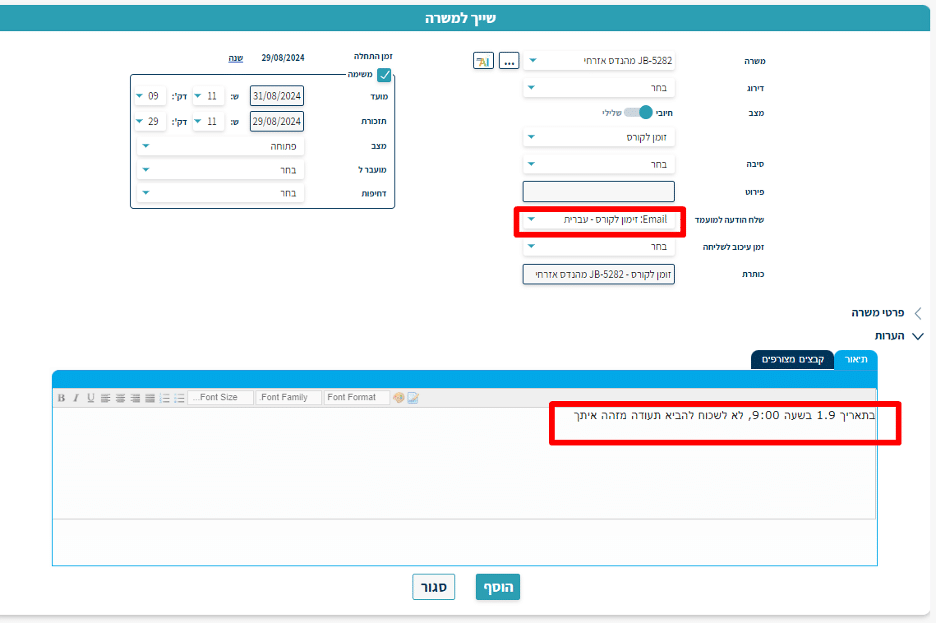Uncheck the משימה checkbox
Screen dimensions: 936x624
(384, 75)
